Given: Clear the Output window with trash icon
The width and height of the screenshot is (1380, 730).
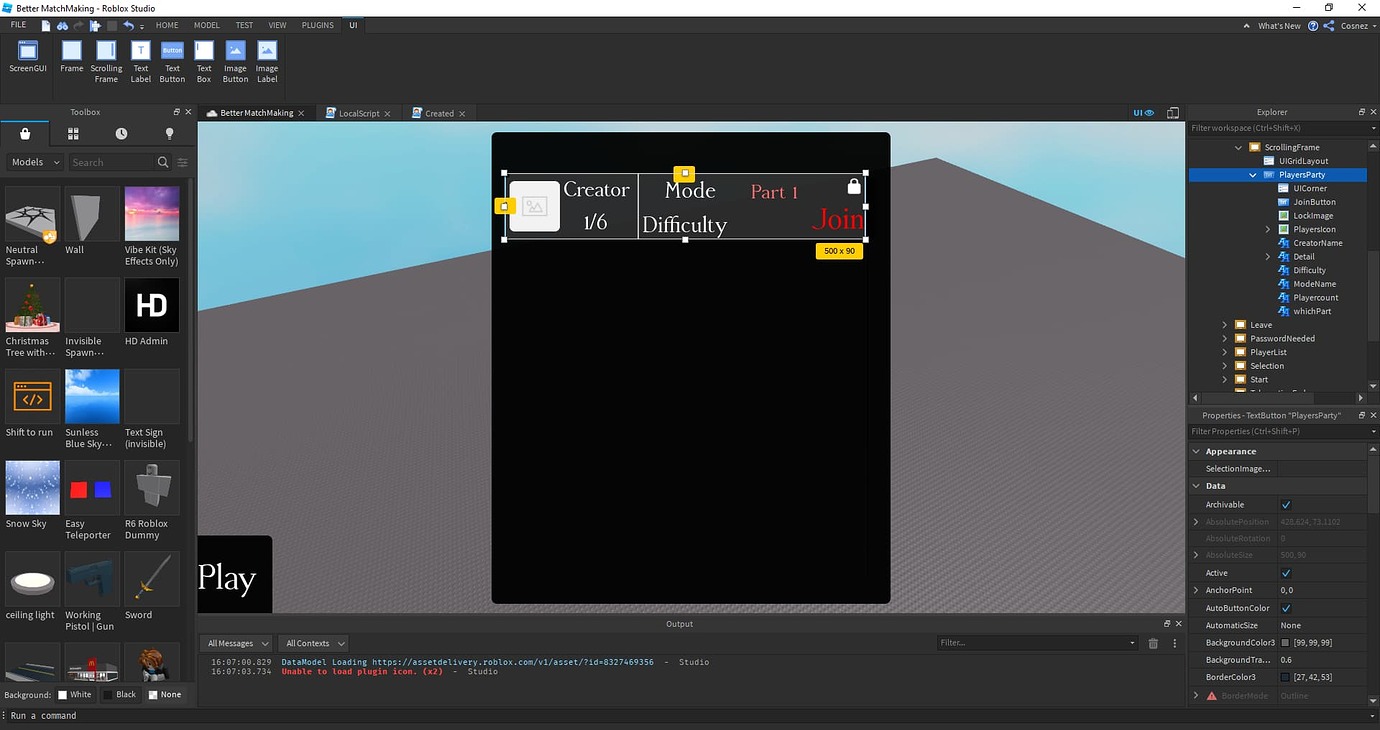Looking at the screenshot, I should 1153,643.
